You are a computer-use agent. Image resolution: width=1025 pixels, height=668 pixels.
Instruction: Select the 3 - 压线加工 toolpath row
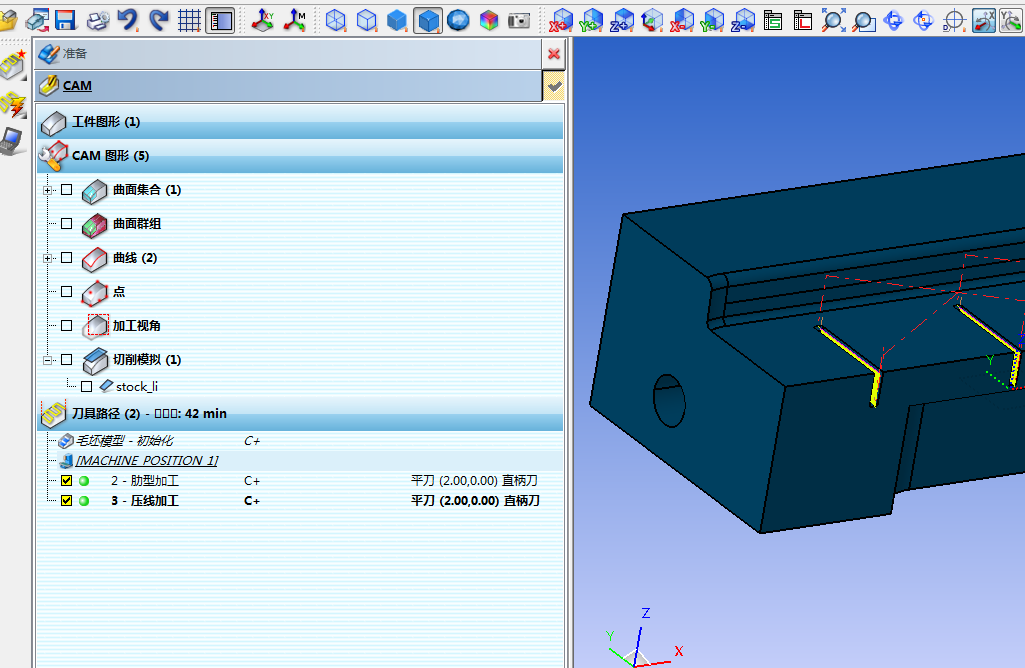(144, 501)
